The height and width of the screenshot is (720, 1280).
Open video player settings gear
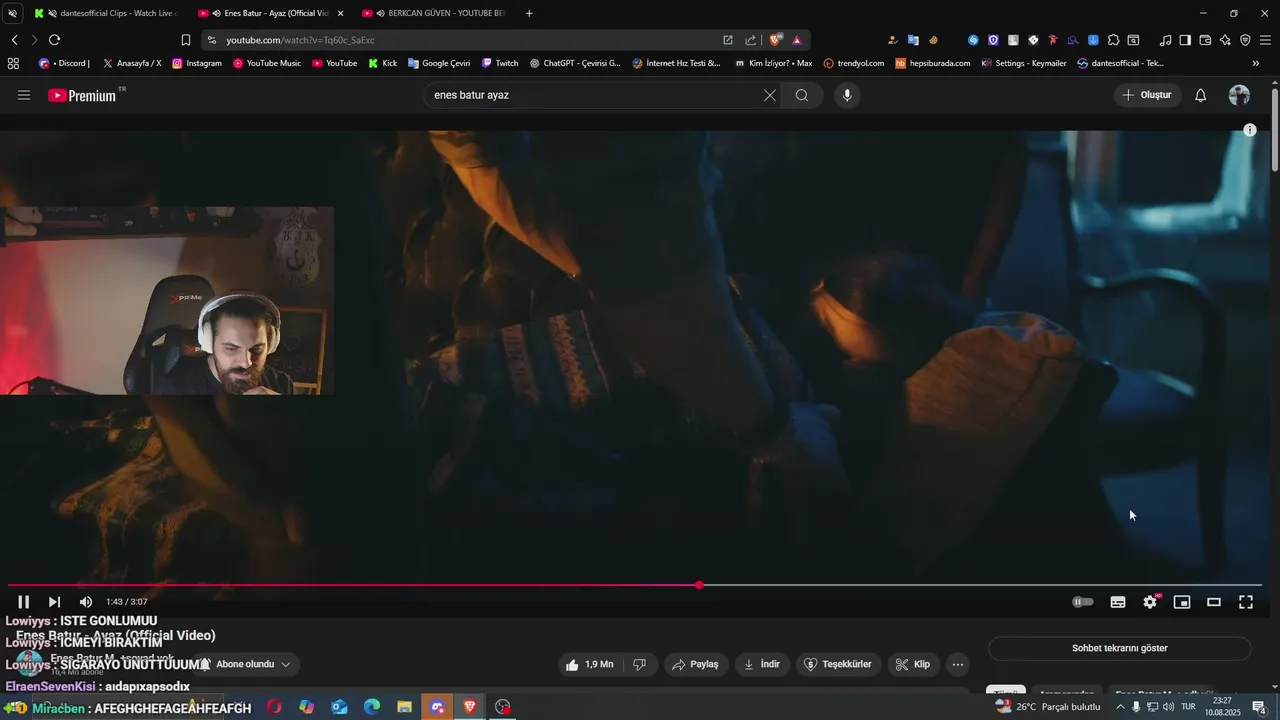(1150, 602)
